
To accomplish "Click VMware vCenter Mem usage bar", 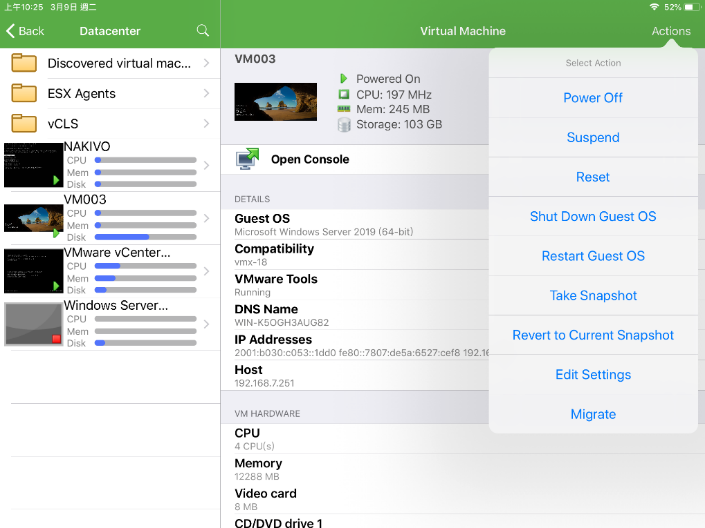I will (146, 278).
